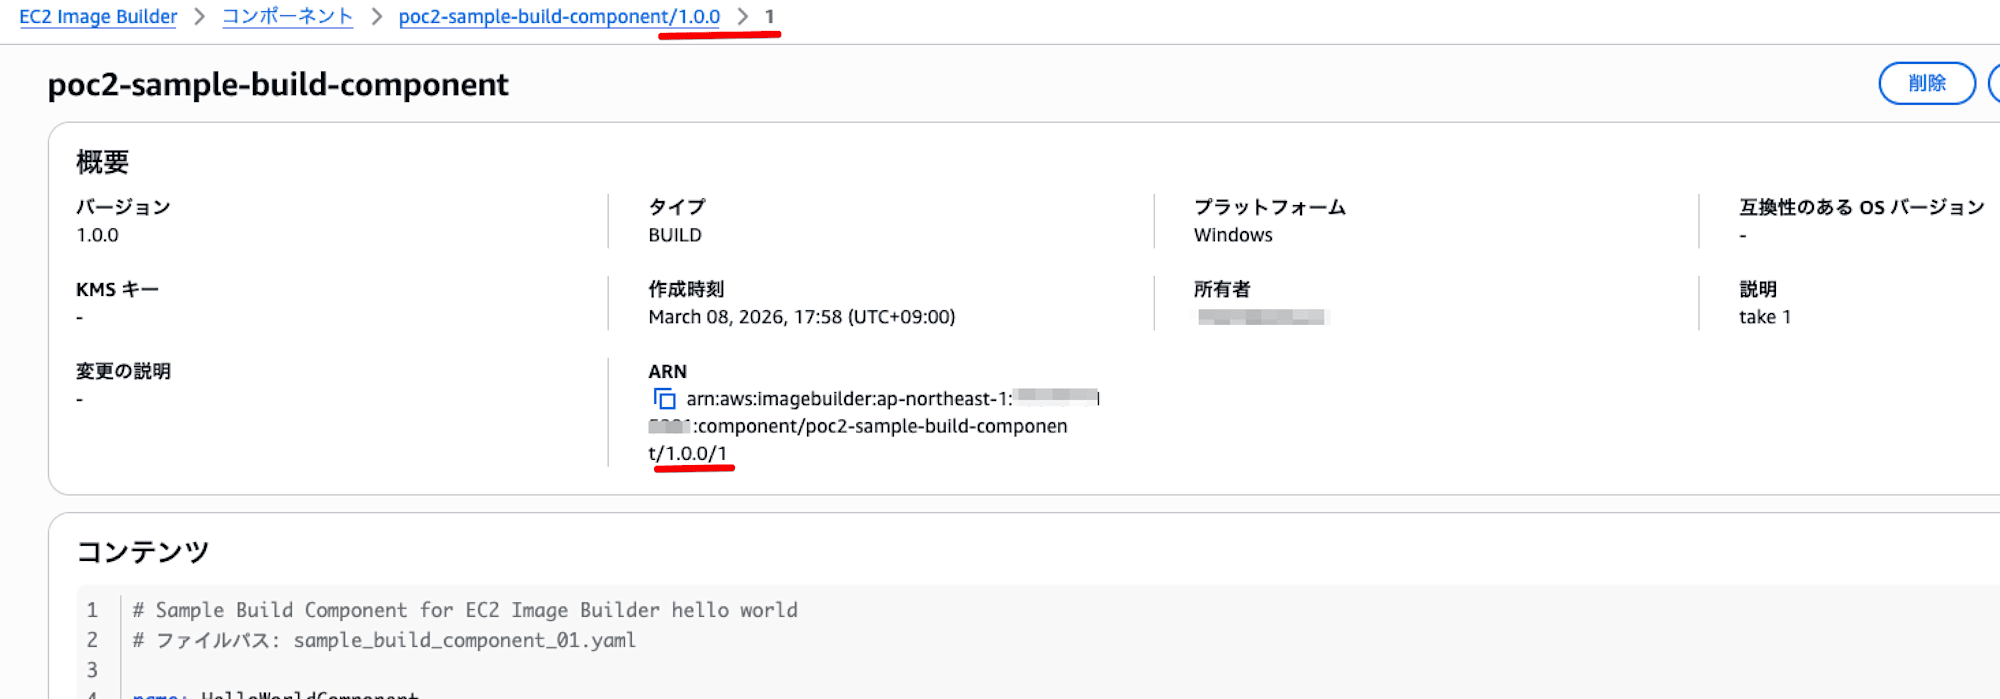This screenshot has height=699, width=2000.
Task: Select the creation time March 08, 2026 value
Action: (802, 317)
